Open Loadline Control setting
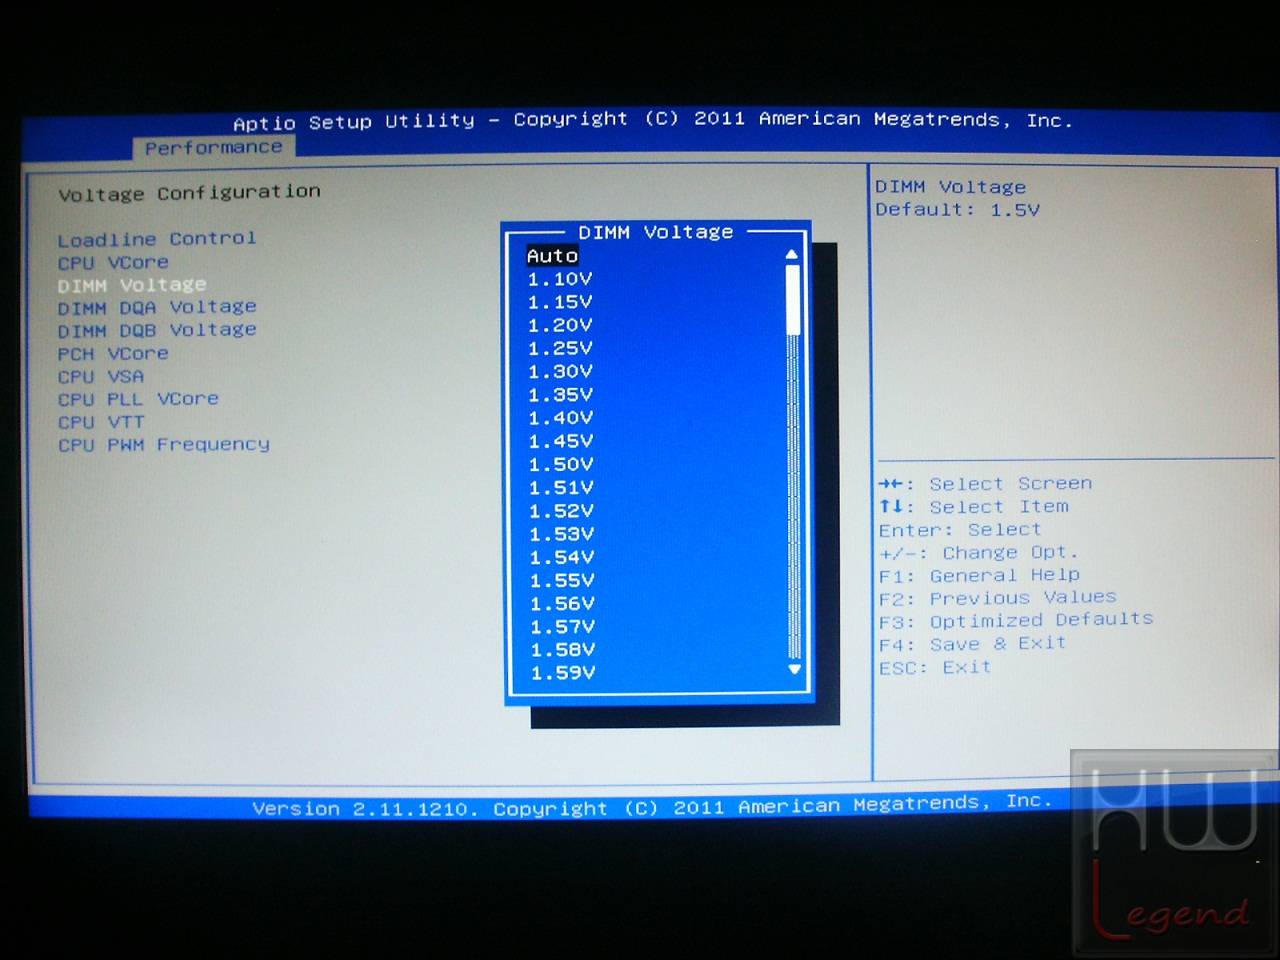Viewport: 1280px width, 960px height. 157,239
